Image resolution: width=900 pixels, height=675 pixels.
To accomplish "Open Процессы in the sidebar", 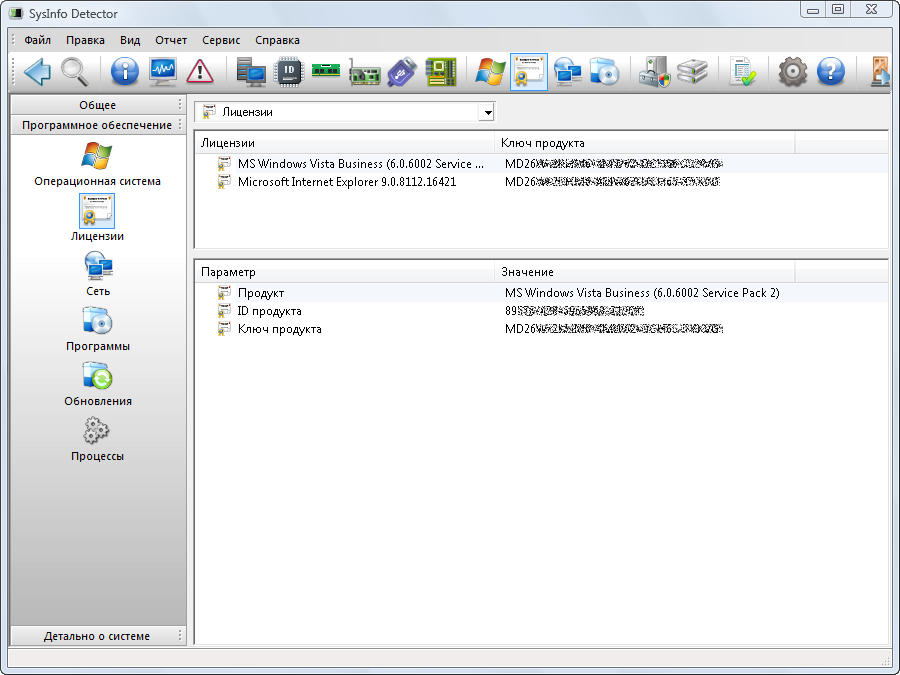I will (97, 439).
